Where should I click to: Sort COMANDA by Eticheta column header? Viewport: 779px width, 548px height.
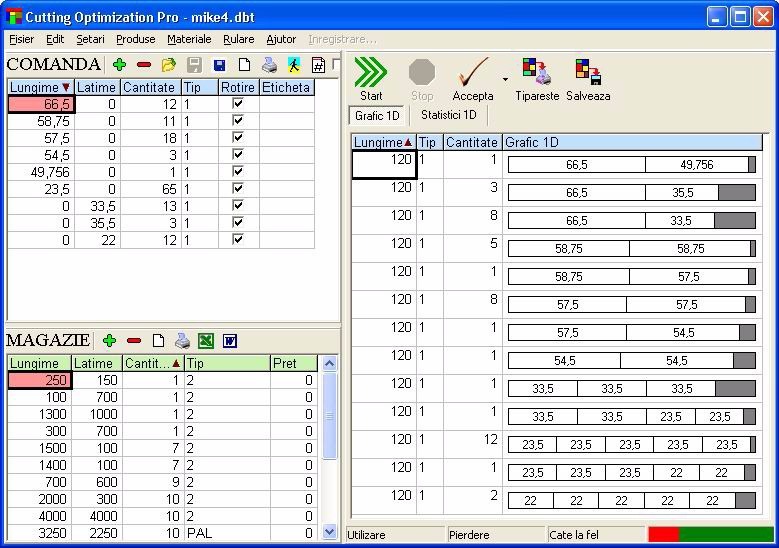coord(287,87)
